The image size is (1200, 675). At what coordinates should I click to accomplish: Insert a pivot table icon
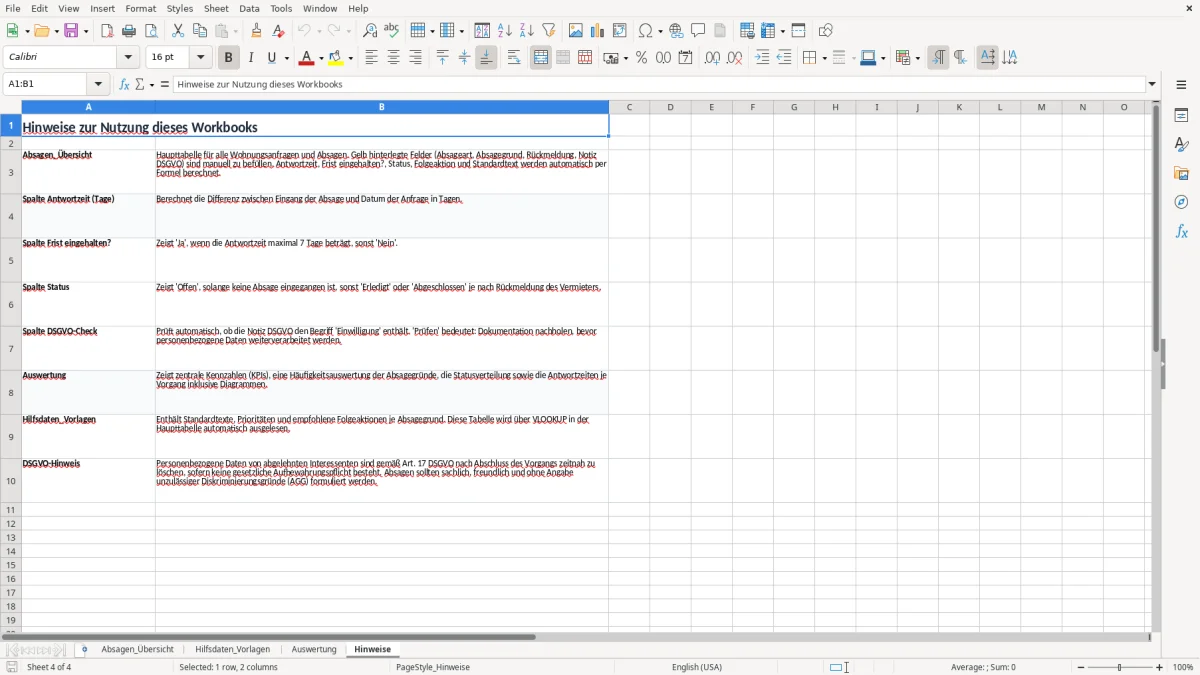pos(620,31)
